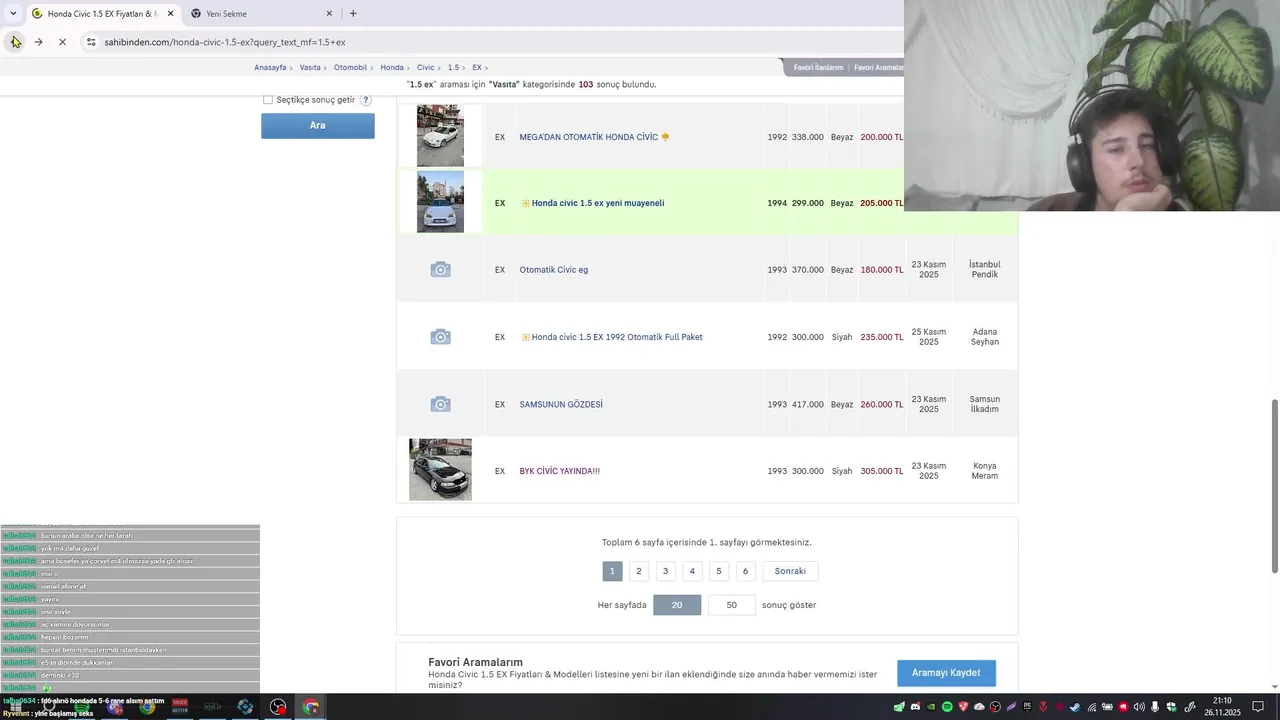Open the 1.5 breadcrumb link

pos(453,67)
